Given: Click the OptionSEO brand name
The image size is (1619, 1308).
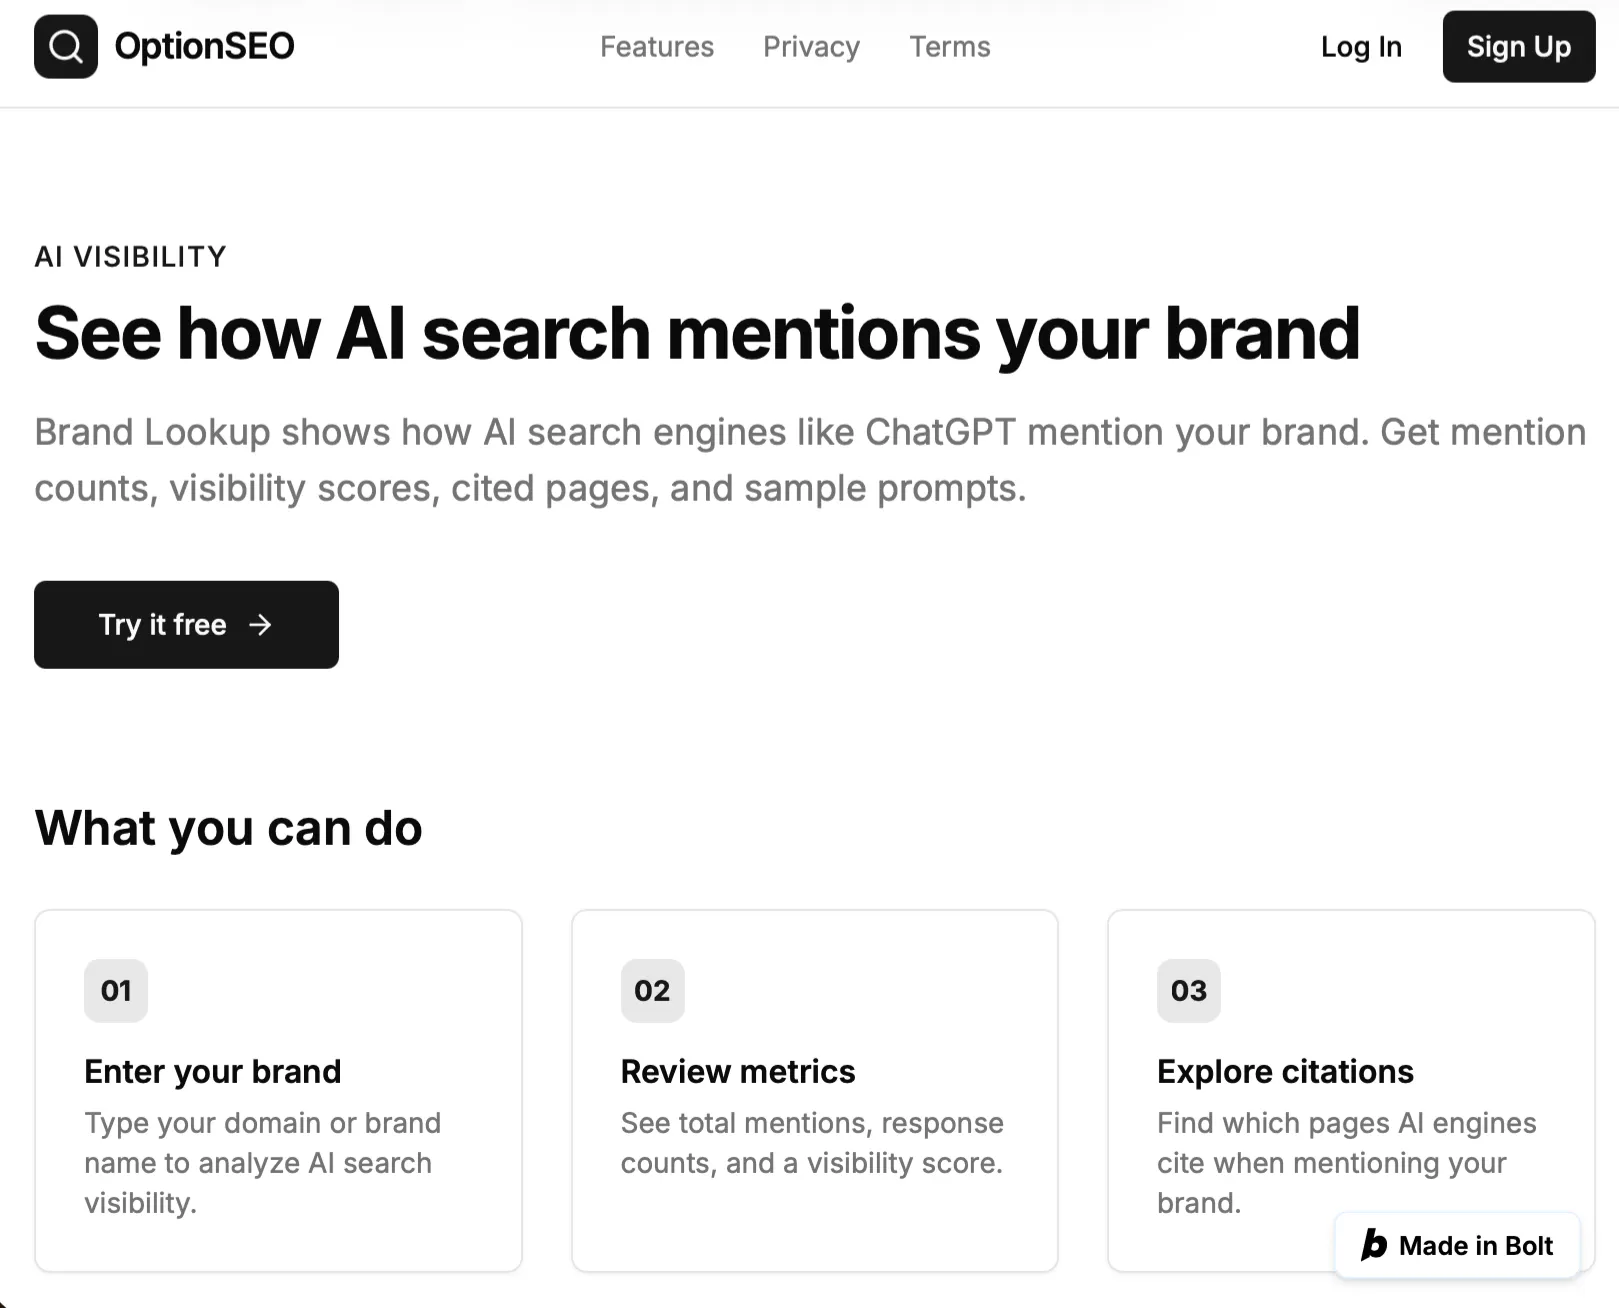Looking at the screenshot, I should 204,46.
